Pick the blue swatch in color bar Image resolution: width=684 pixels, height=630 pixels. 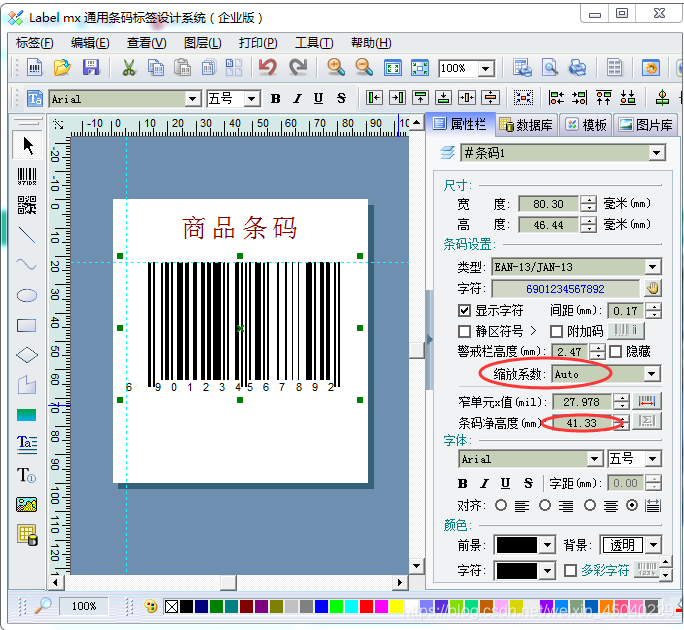click(321, 606)
